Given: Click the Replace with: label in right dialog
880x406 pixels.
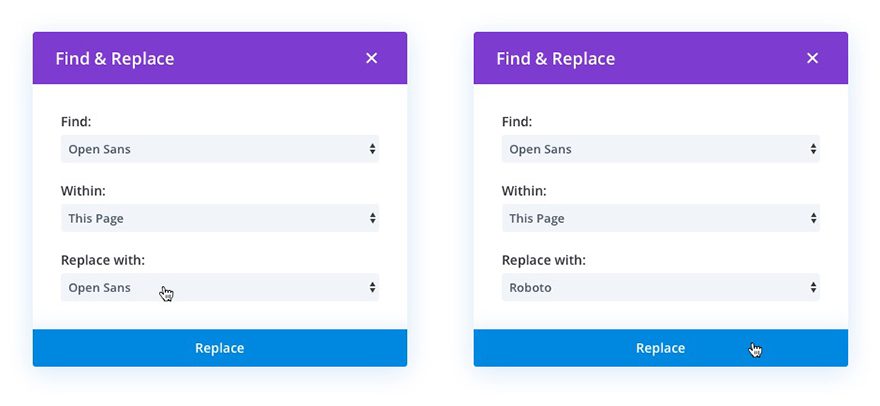Looking at the screenshot, I should point(544,260).
